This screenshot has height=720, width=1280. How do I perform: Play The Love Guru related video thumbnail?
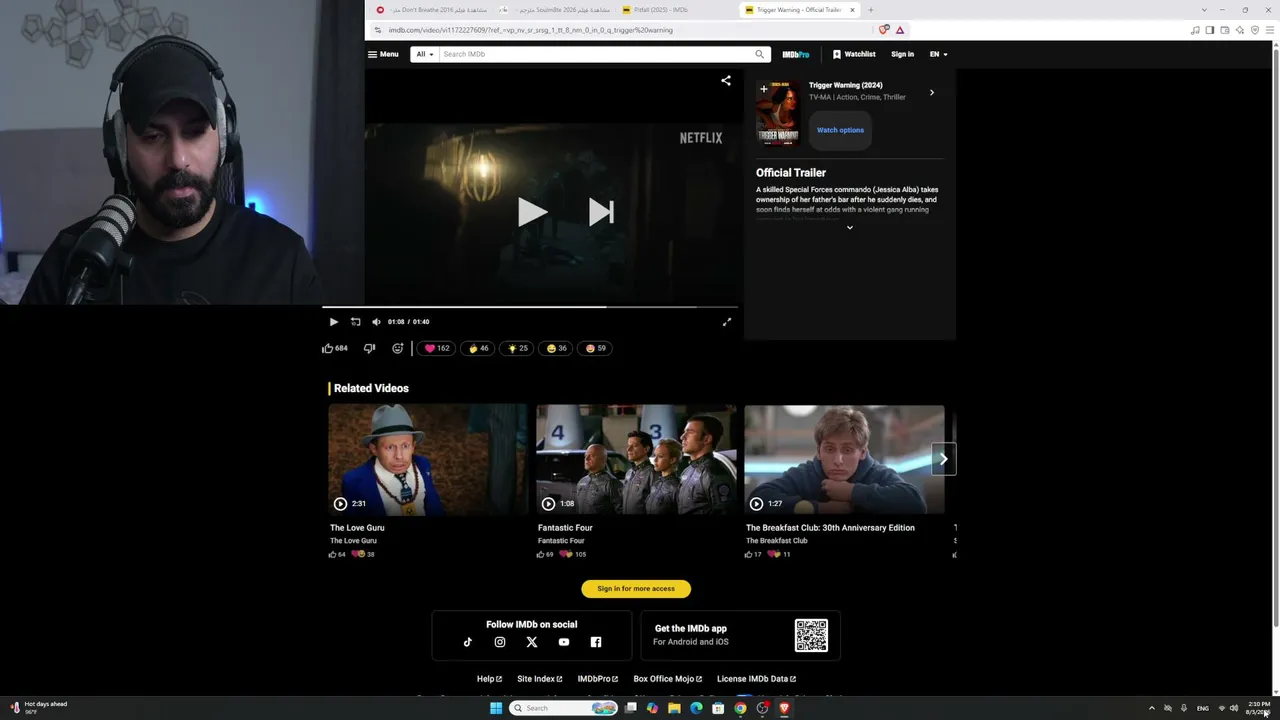click(428, 459)
